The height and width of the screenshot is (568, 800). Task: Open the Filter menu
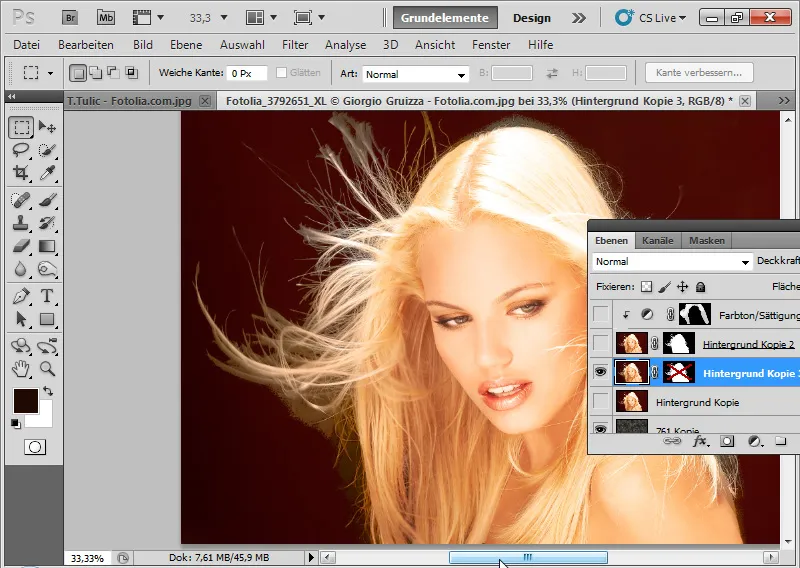click(x=295, y=45)
